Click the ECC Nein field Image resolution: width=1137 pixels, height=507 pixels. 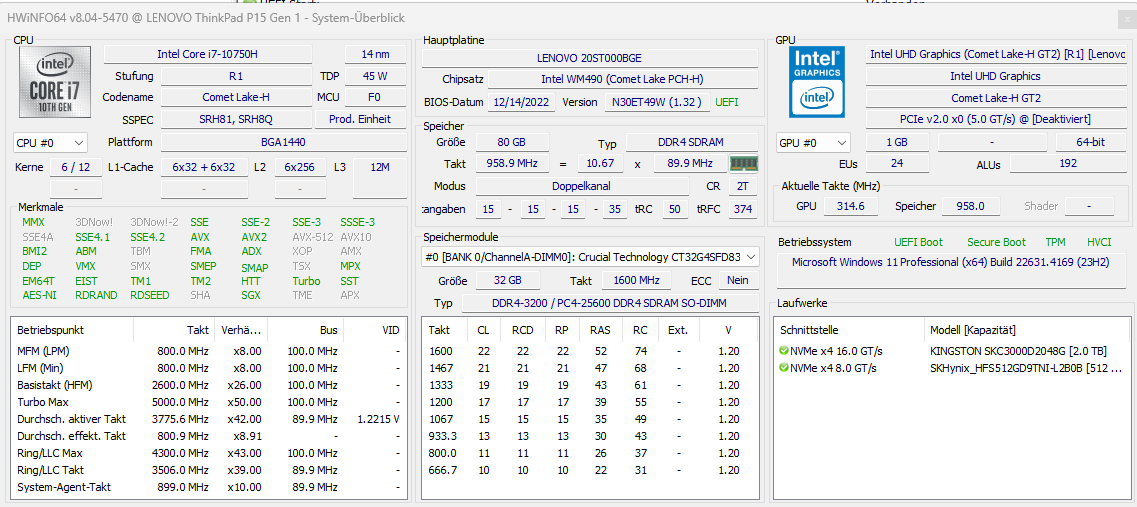point(738,280)
